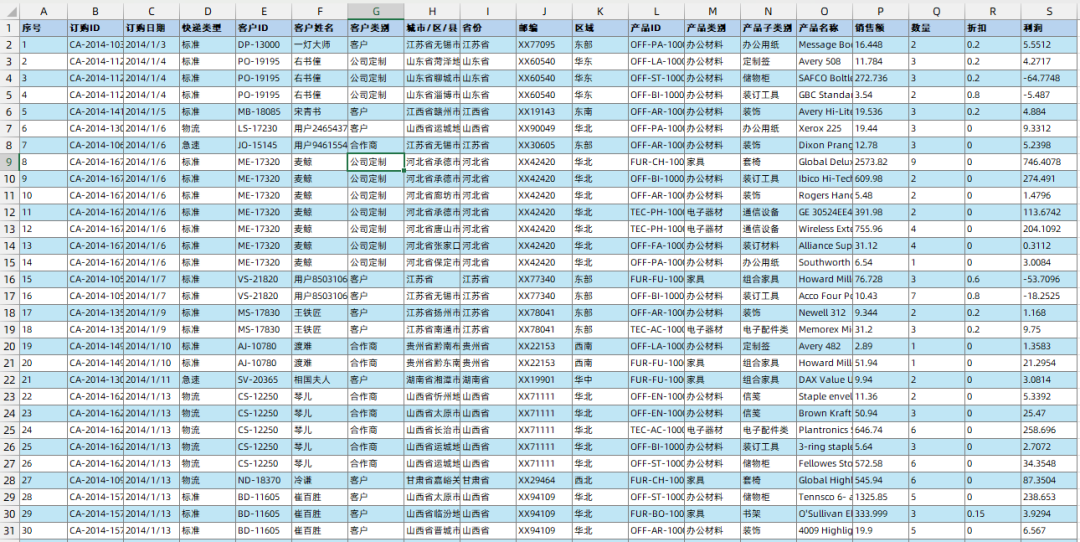
Task: Click customer name cell 冷谦
Action: point(320,480)
